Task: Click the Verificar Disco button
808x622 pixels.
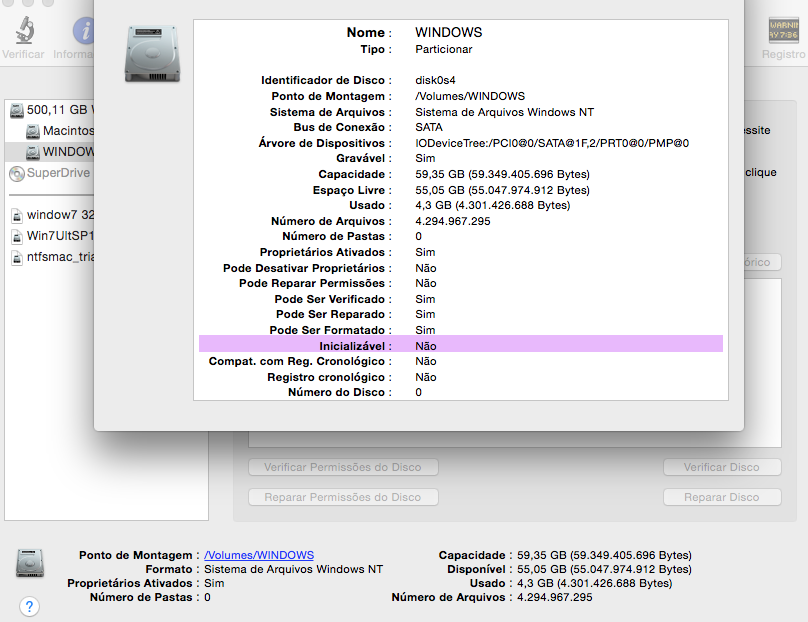Action: tap(722, 467)
